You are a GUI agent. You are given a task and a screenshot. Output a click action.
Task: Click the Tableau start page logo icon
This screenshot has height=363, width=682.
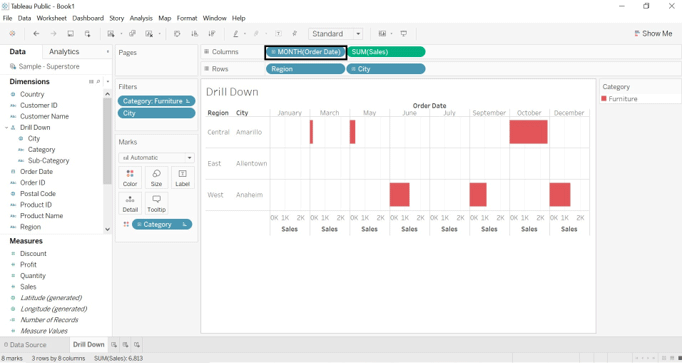[x=12, y=33]
